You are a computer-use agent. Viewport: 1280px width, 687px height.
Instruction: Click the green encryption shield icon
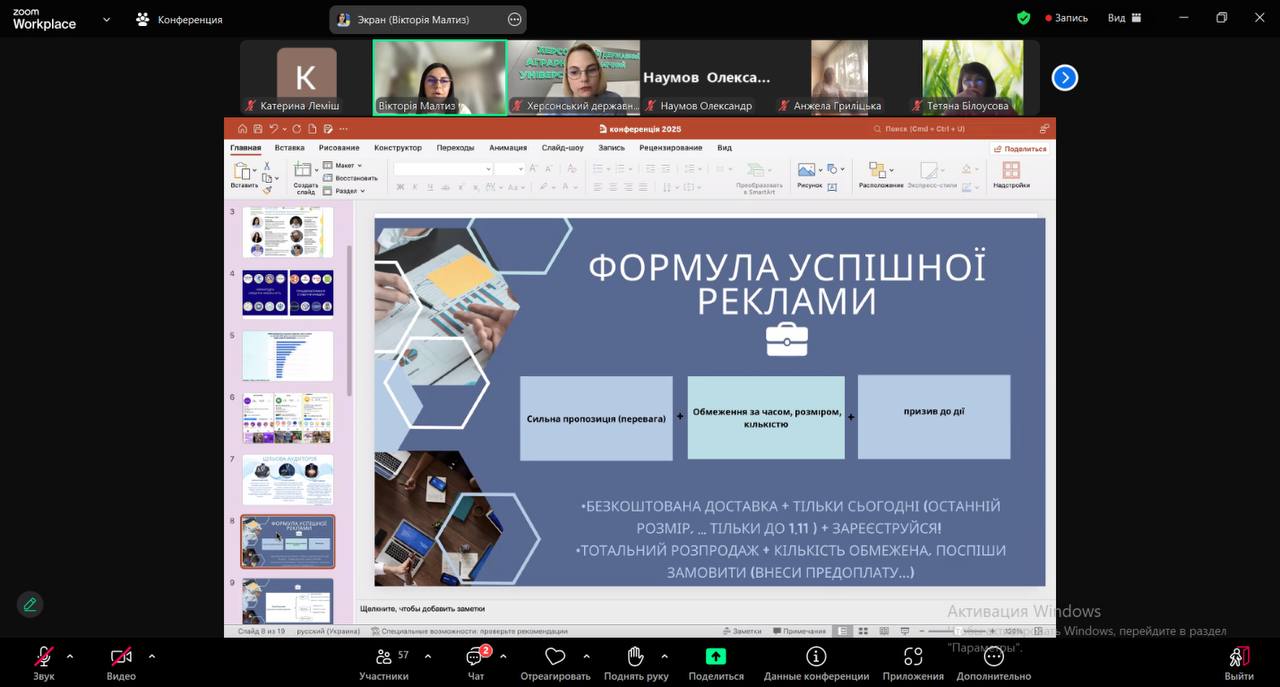tap(1024, 18)
